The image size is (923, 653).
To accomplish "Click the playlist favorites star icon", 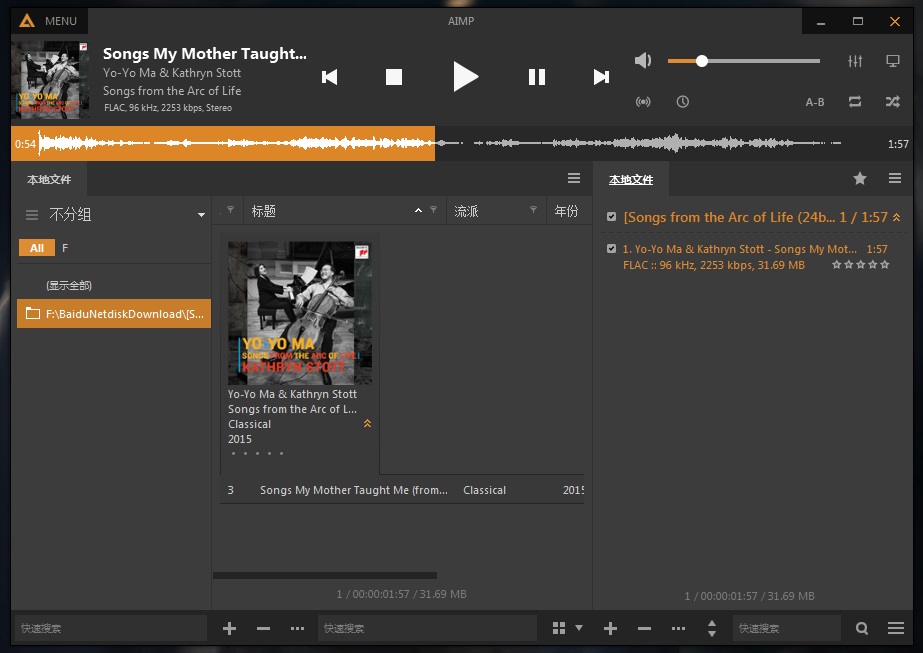I will coord(860,179).
